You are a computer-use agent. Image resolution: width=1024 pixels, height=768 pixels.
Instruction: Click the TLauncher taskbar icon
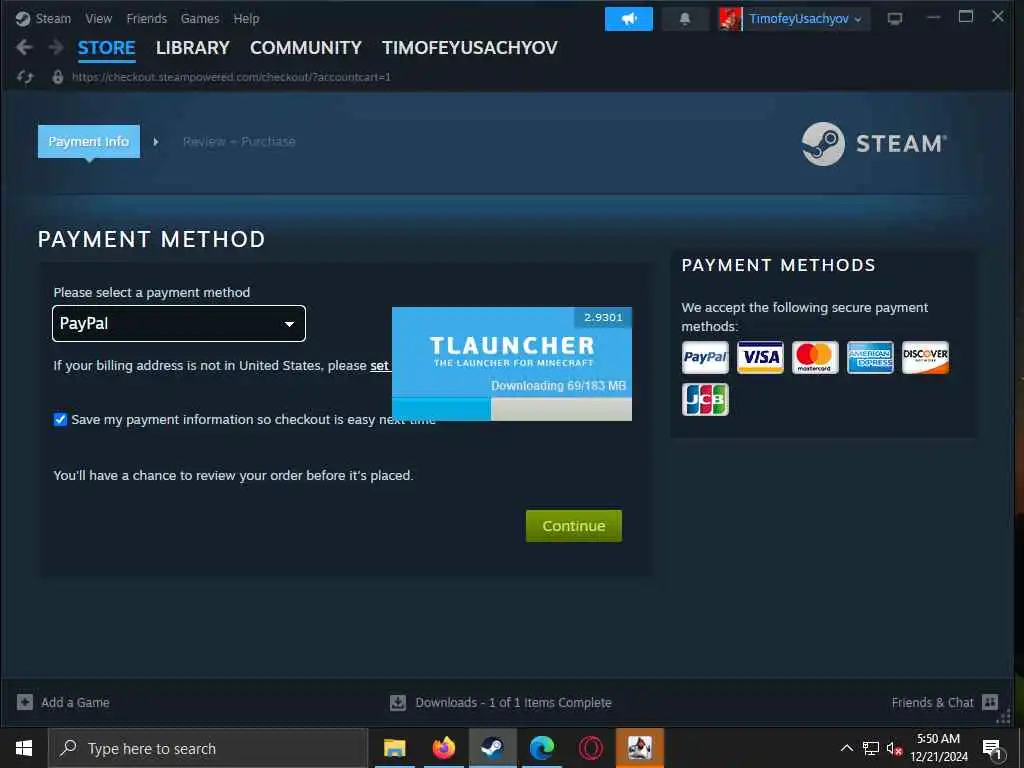(639, 748)
